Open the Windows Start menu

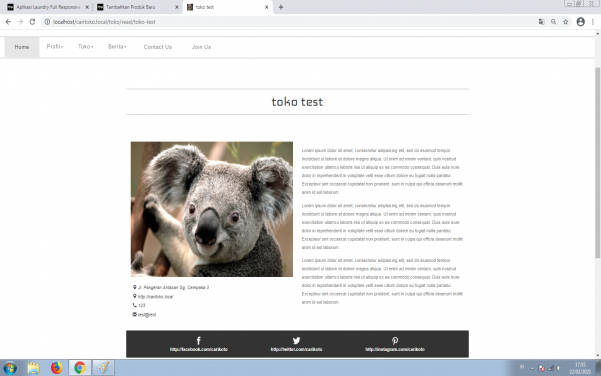[10, 368]
